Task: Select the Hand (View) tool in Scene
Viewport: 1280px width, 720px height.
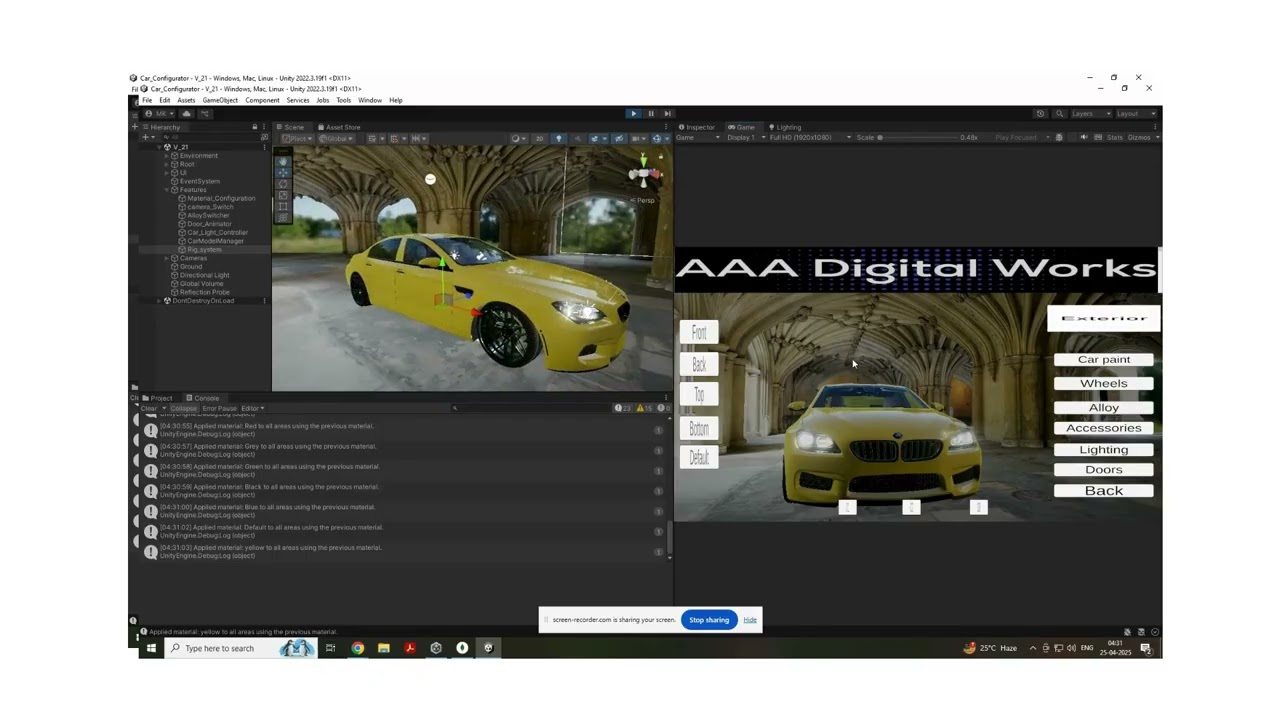Action: coord(283,161)
